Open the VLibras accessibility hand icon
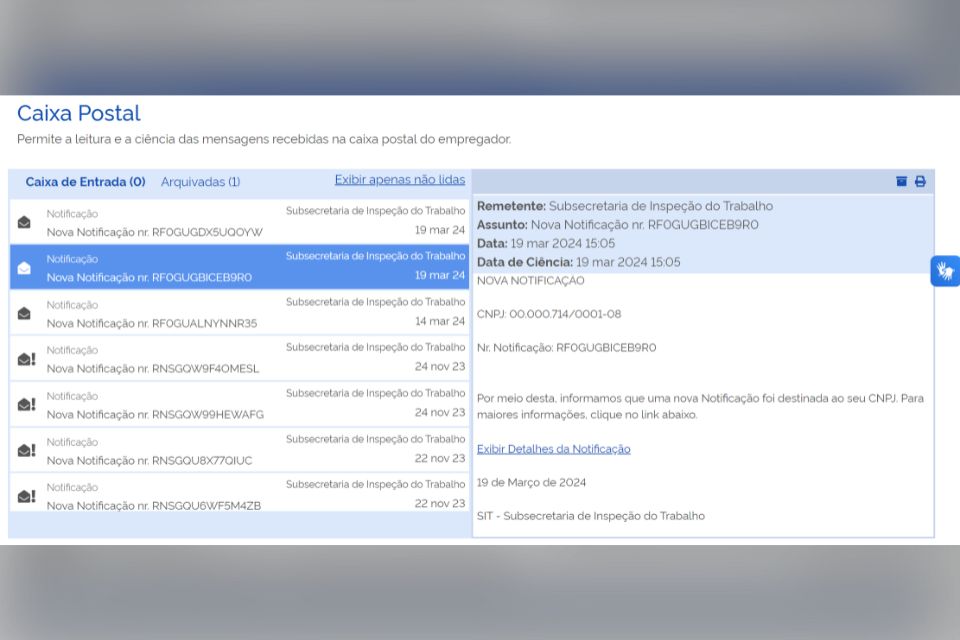The height and width of the screenshot is (640, 960). coord(945,270)
